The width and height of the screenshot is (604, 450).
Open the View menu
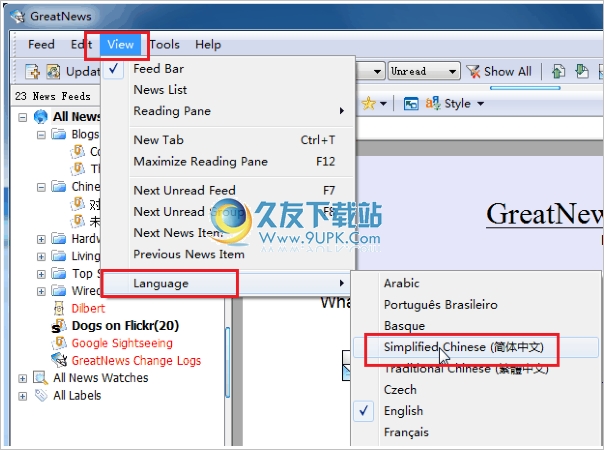pos(120,45)
